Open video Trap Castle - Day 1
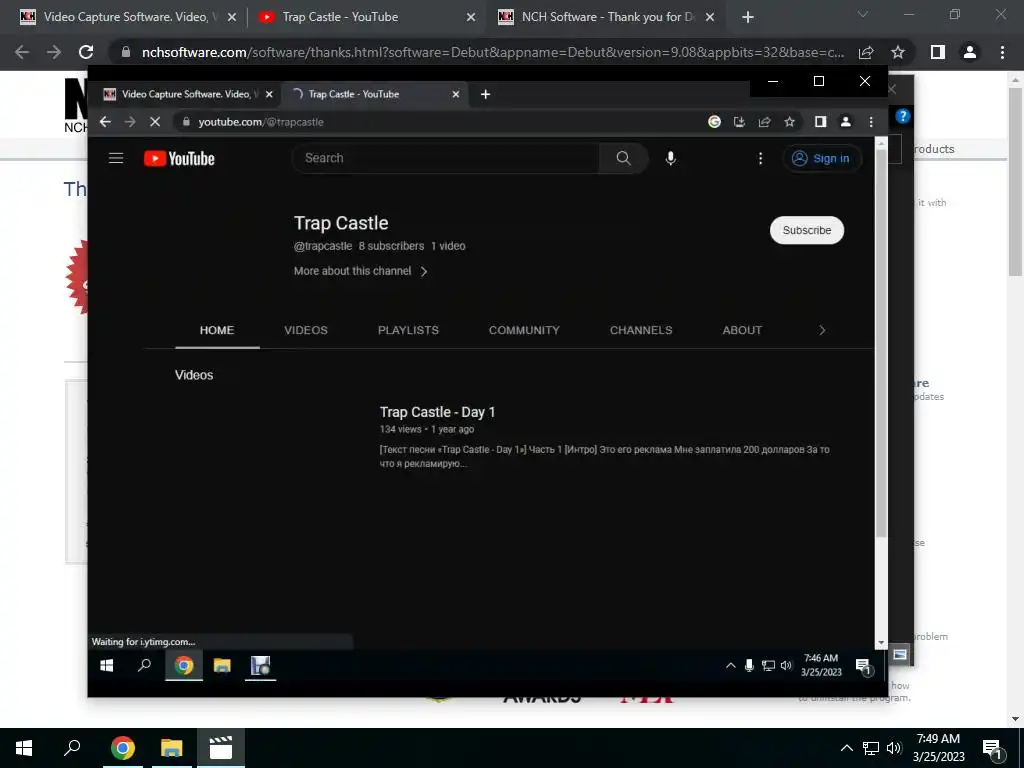This screenshot has height=768, width=1024. tap(438, 412)
